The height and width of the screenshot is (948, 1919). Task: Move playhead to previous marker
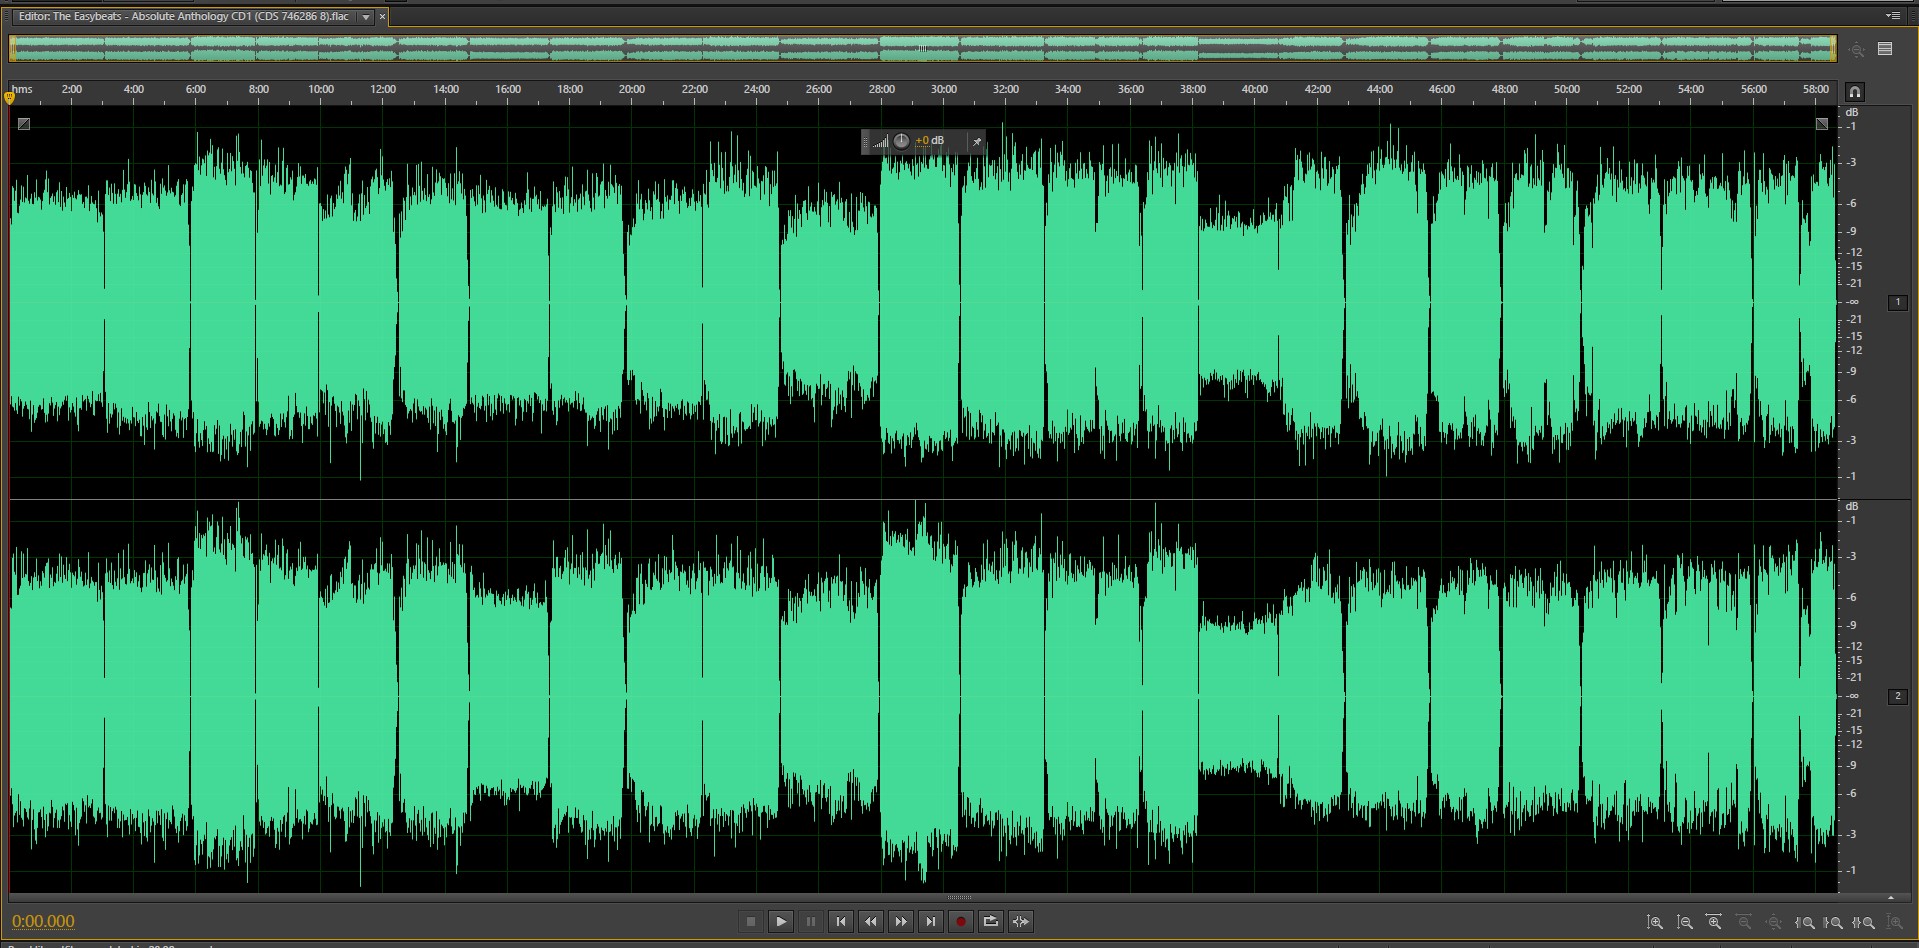point(840,921)
